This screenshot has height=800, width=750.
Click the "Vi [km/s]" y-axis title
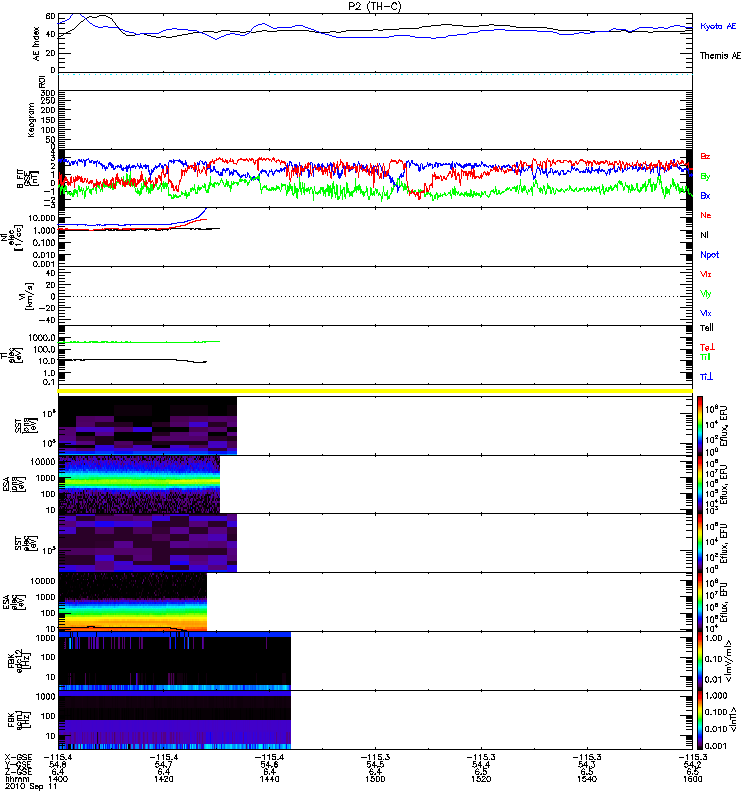pos(26,296)
